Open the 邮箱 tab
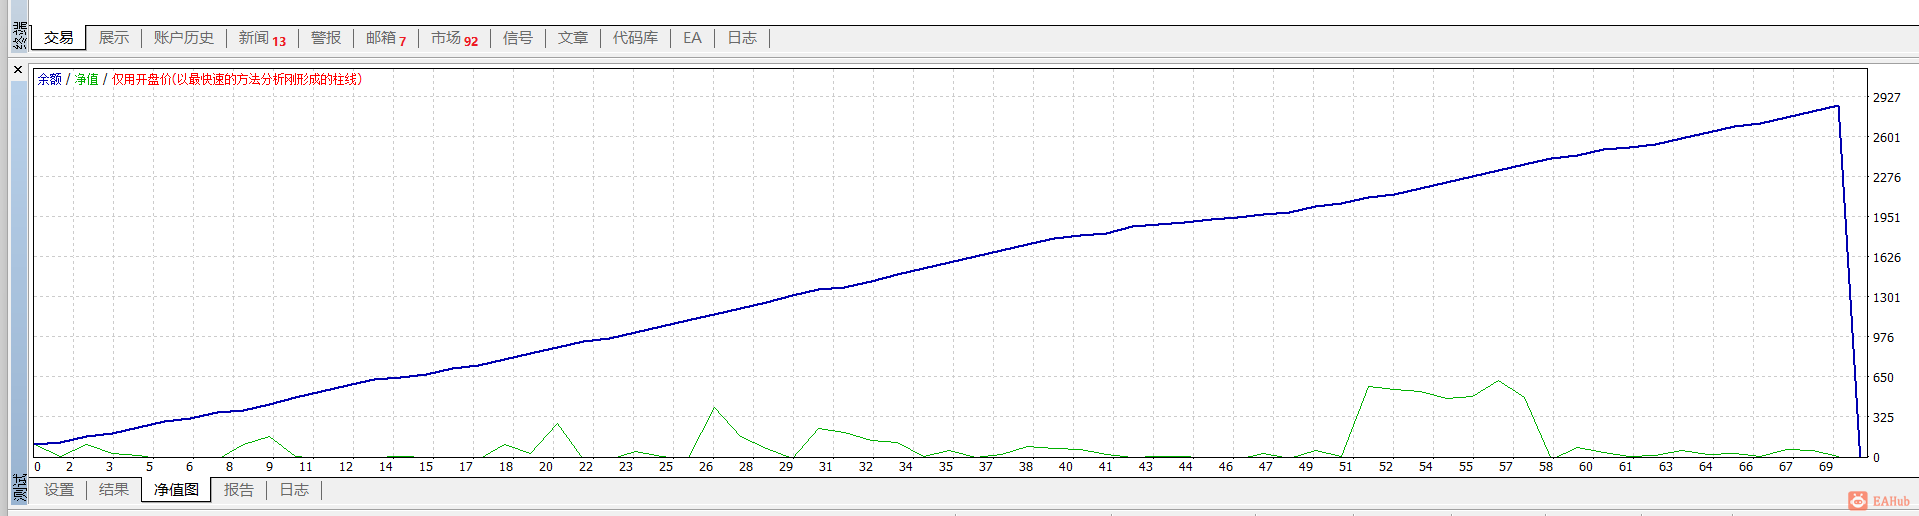 tap(386, 38)
